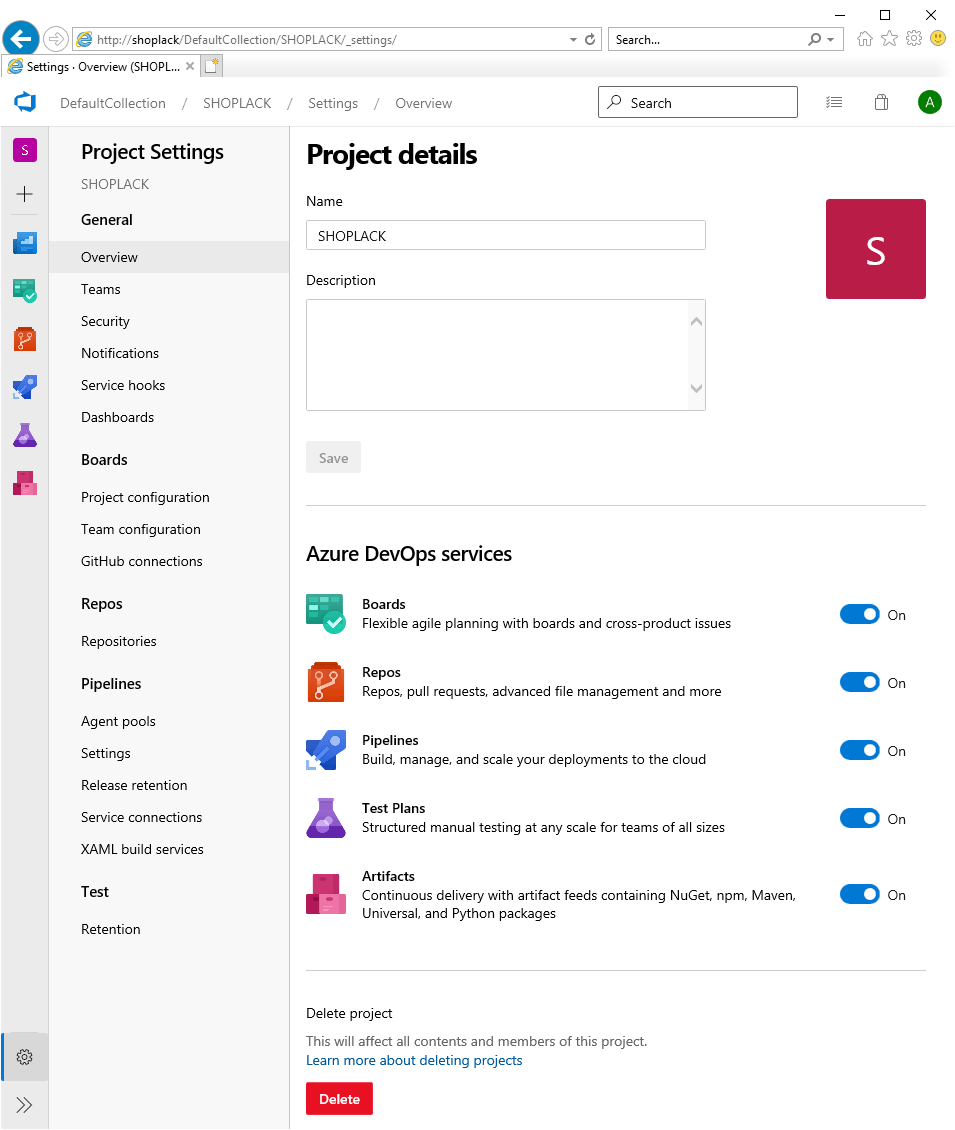Expand left rail with double chevron

pyautogui.click(x=25, y=1105)
